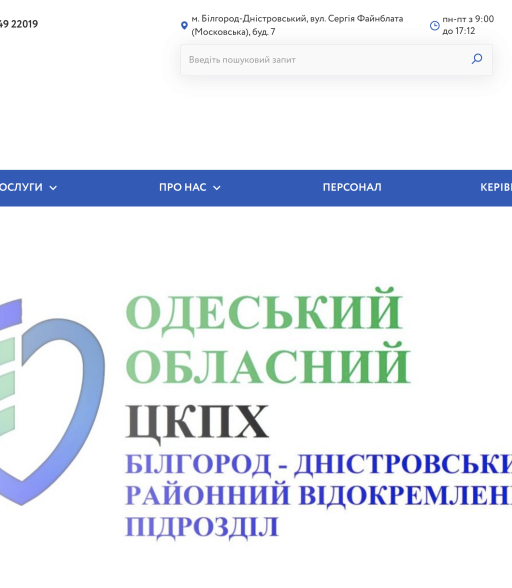Click the РАЙОННИЙ ВІДОКРЕМЛЕНИЙ banner line
The height and width of the screenshot is (588, 512).
(x=318, y=495)
